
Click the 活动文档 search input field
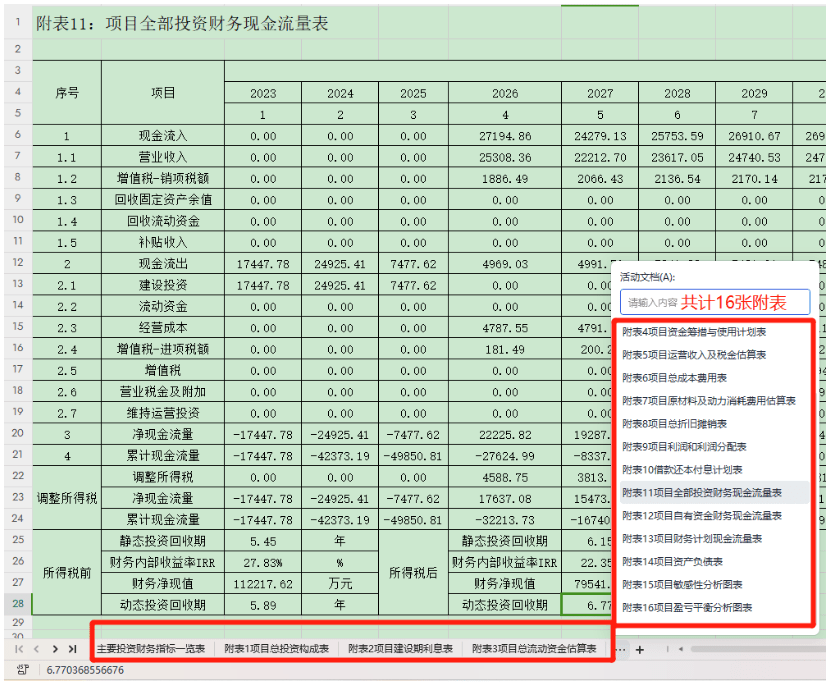pyautogui.click(x=715, y=302)
